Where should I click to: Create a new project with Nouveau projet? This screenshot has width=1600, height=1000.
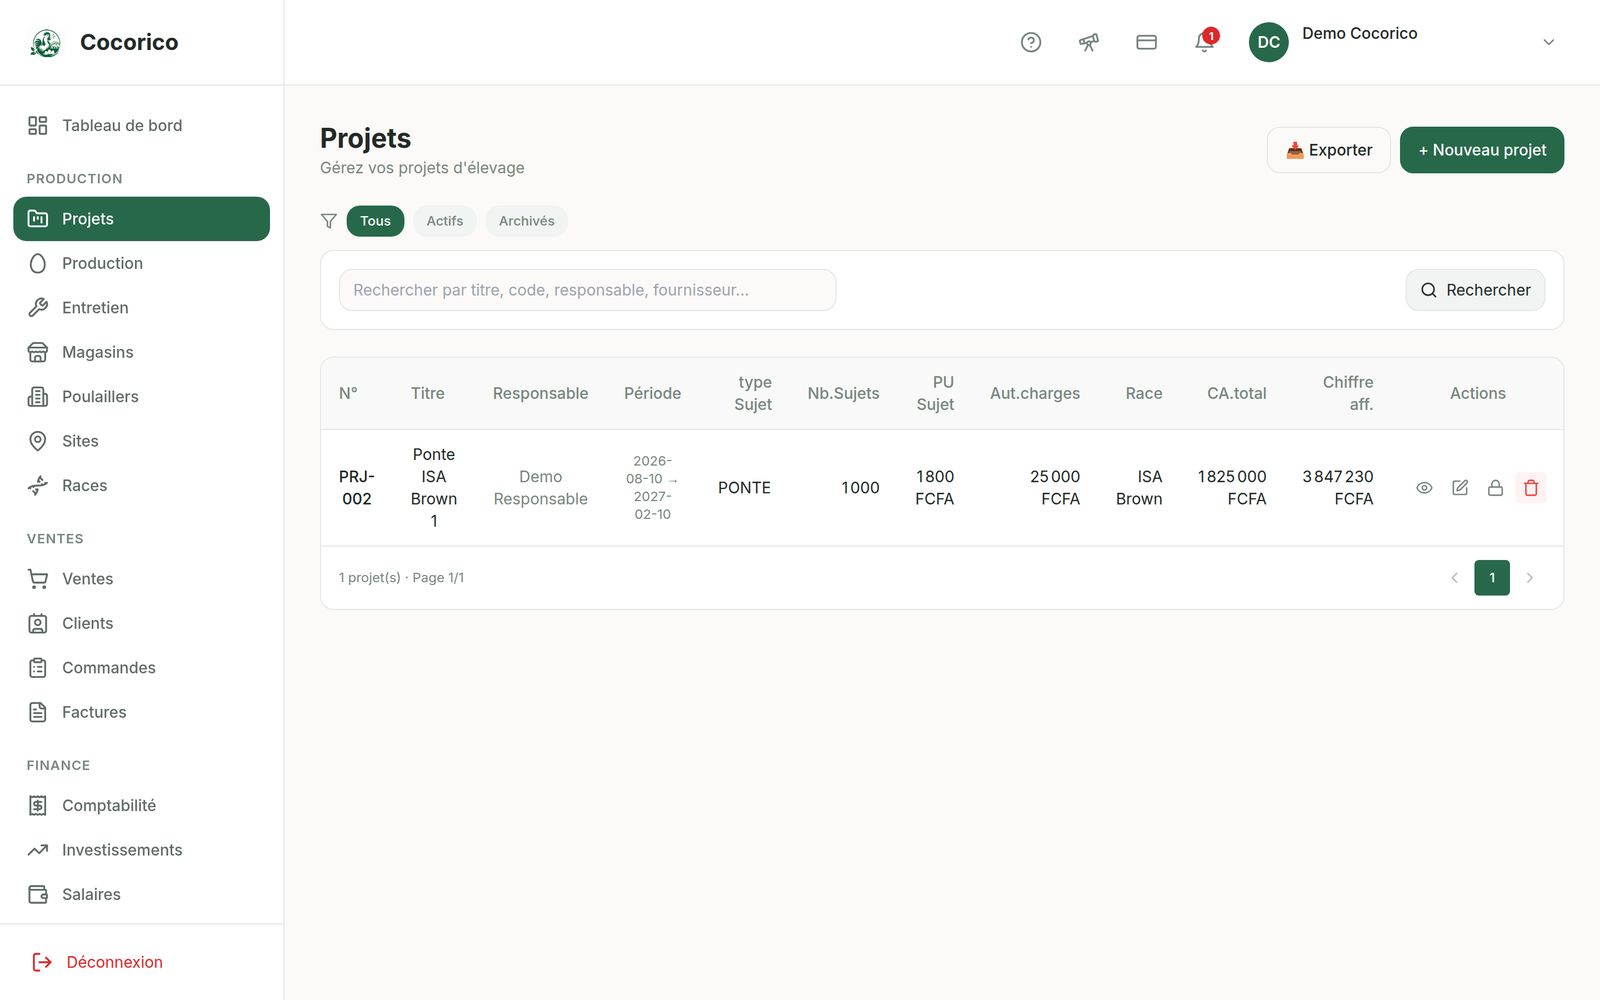1481,150
